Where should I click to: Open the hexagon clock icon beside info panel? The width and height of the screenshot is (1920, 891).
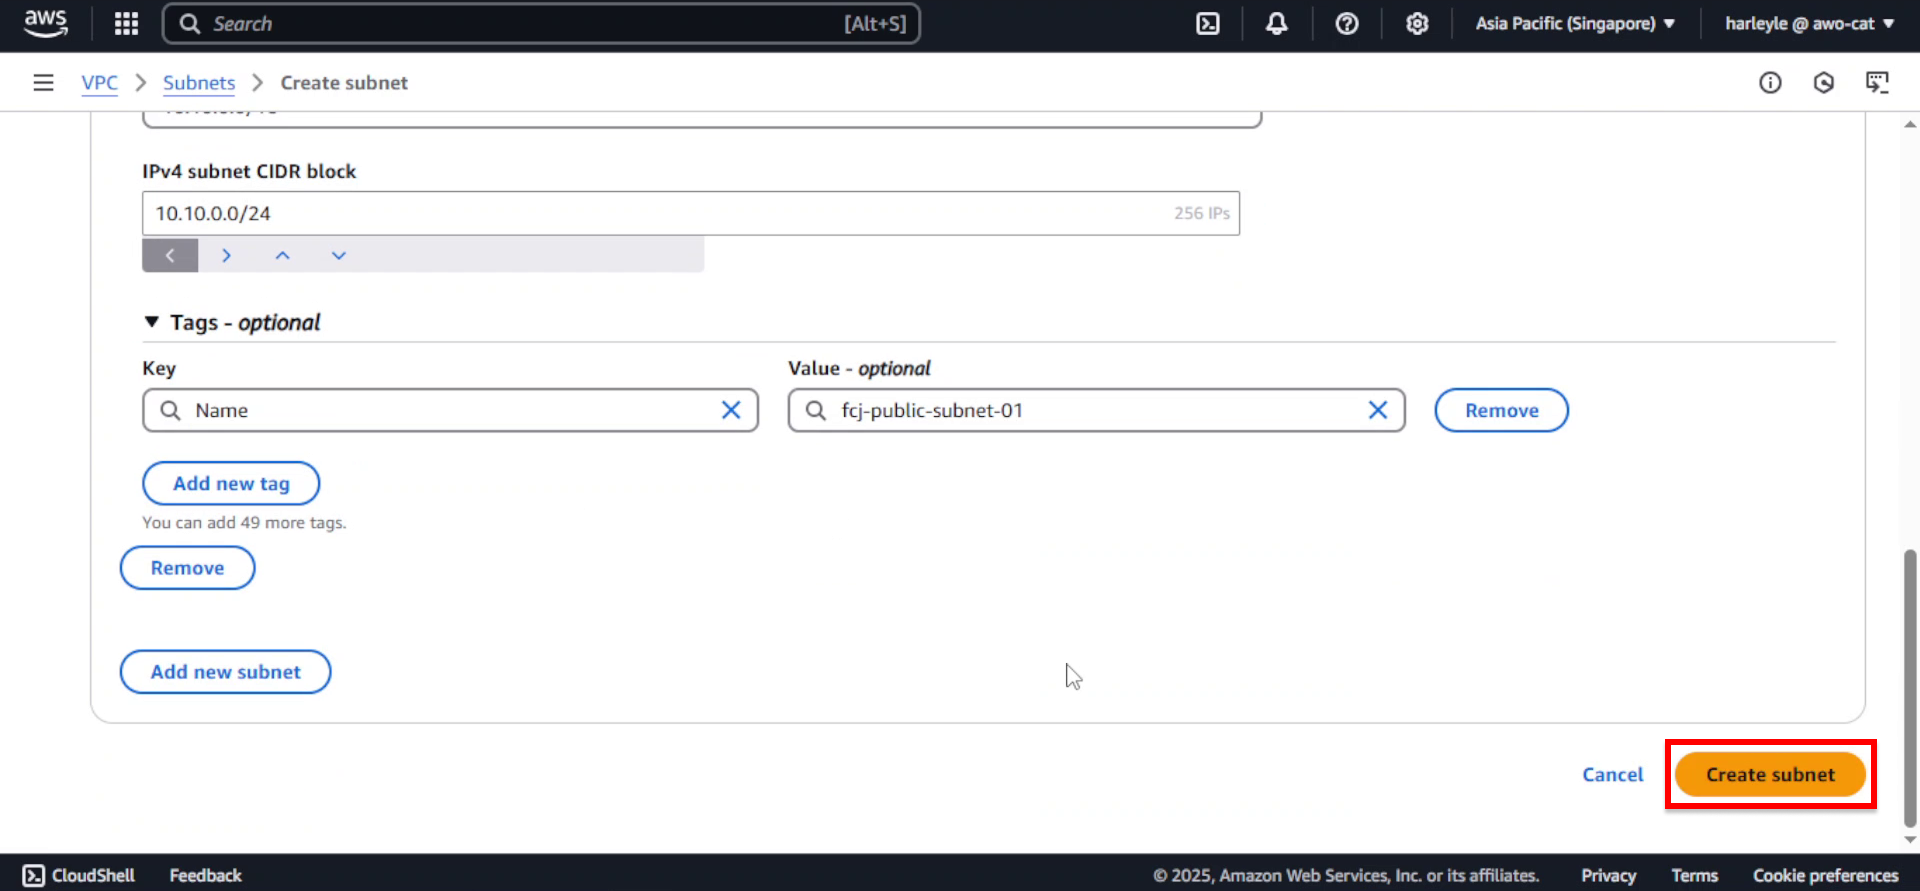pos(1824,83)
